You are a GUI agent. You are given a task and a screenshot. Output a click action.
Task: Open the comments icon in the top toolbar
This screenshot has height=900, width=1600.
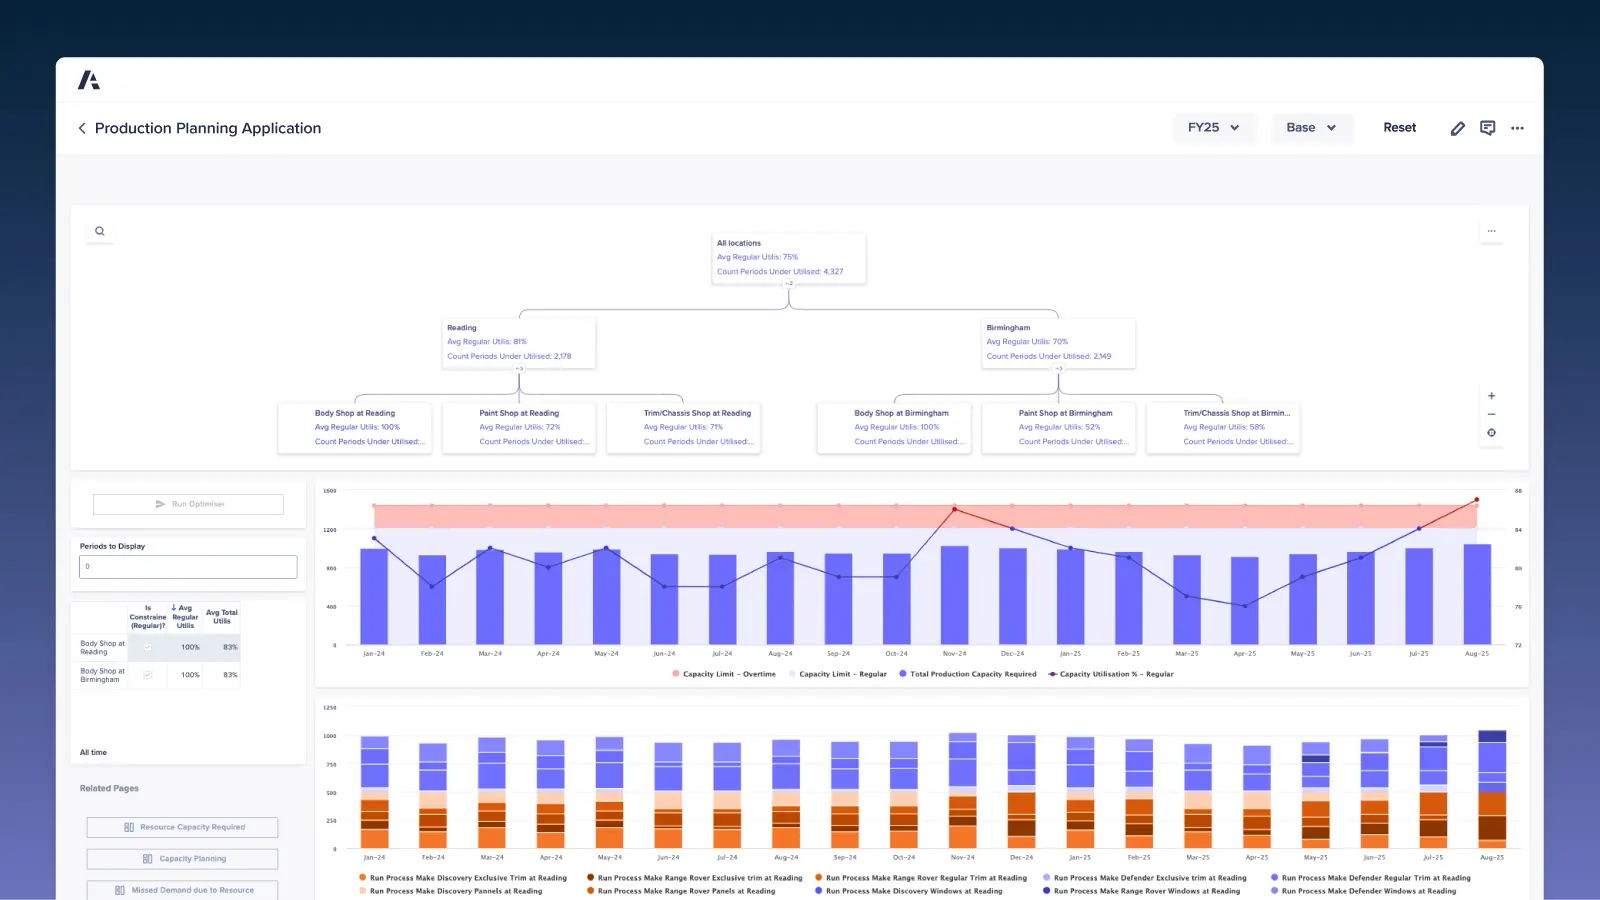[1487, 128]
